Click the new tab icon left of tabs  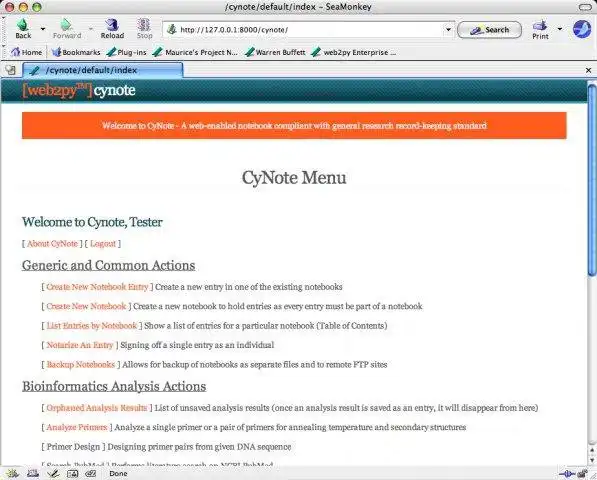(x=10, y=70)
